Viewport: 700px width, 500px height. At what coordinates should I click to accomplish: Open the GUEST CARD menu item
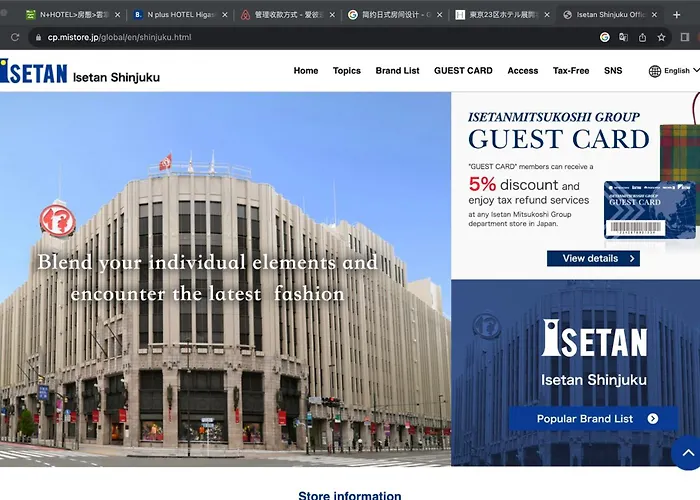[463, 71]
